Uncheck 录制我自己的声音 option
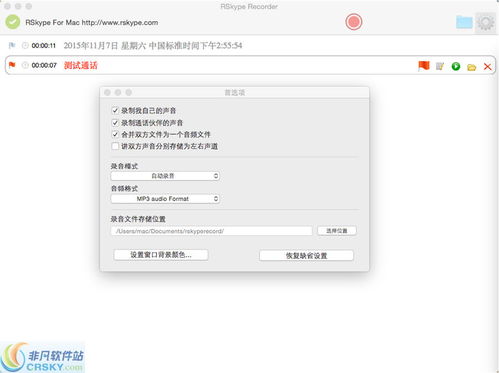This screenshot has width=499, height=373. click(x=115, y=110)
